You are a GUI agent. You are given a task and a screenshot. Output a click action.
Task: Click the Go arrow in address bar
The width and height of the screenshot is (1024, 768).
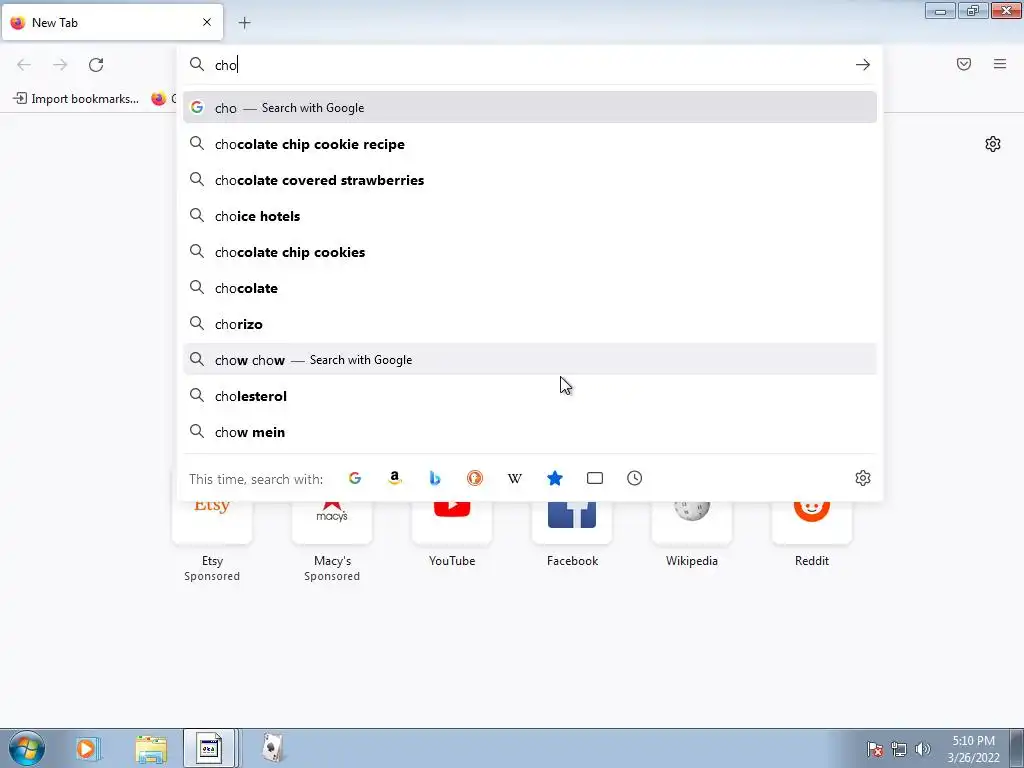[863, 65]
